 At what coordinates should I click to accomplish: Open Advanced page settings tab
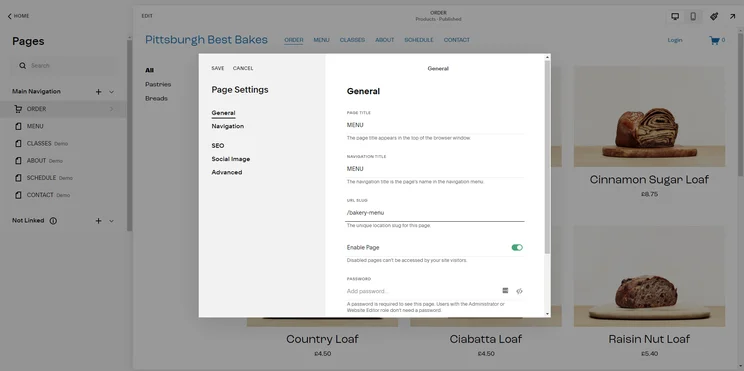(x=227, y=172)
